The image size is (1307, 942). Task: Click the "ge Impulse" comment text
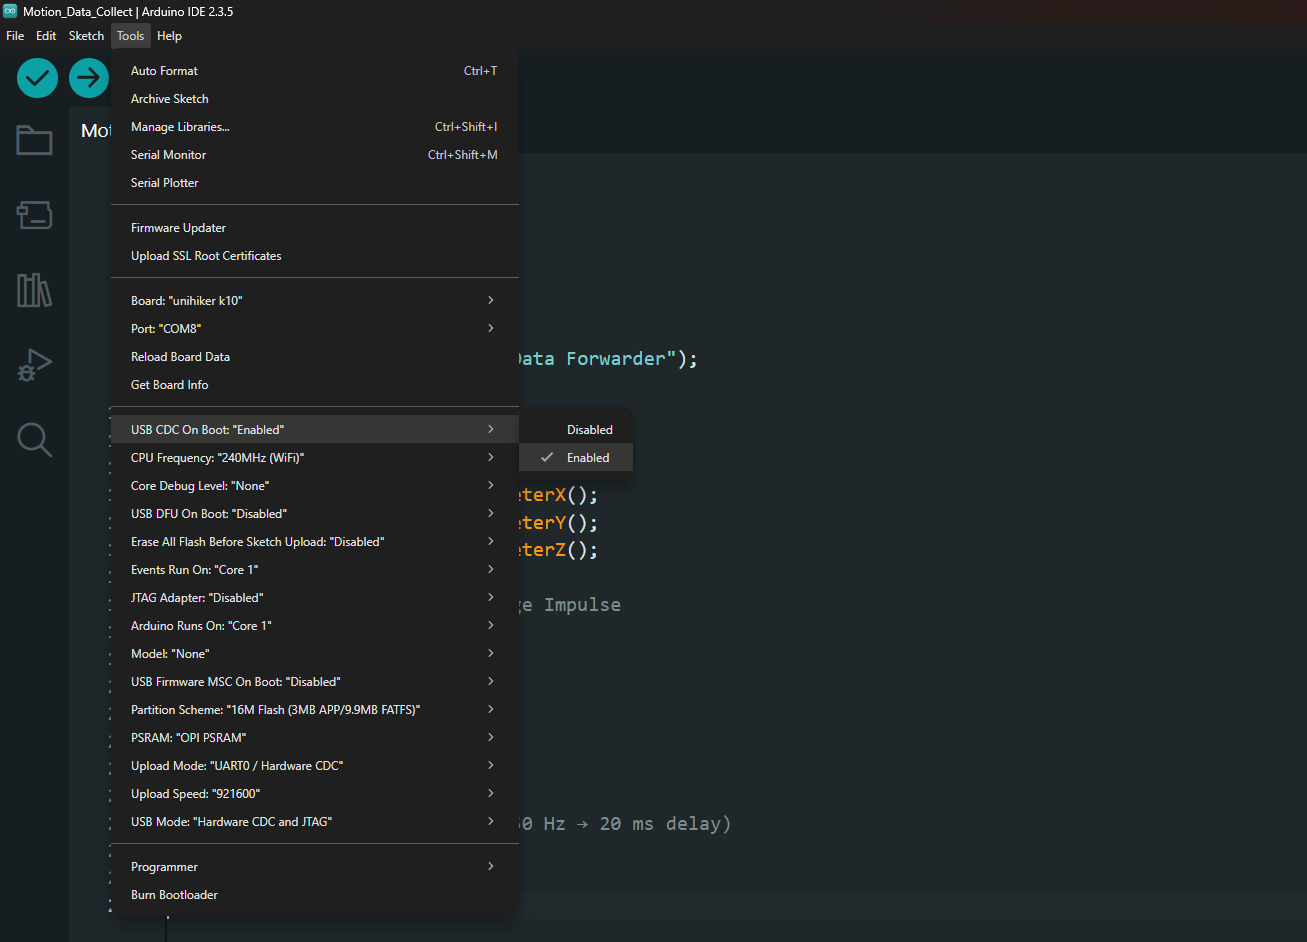coord(570,605)
